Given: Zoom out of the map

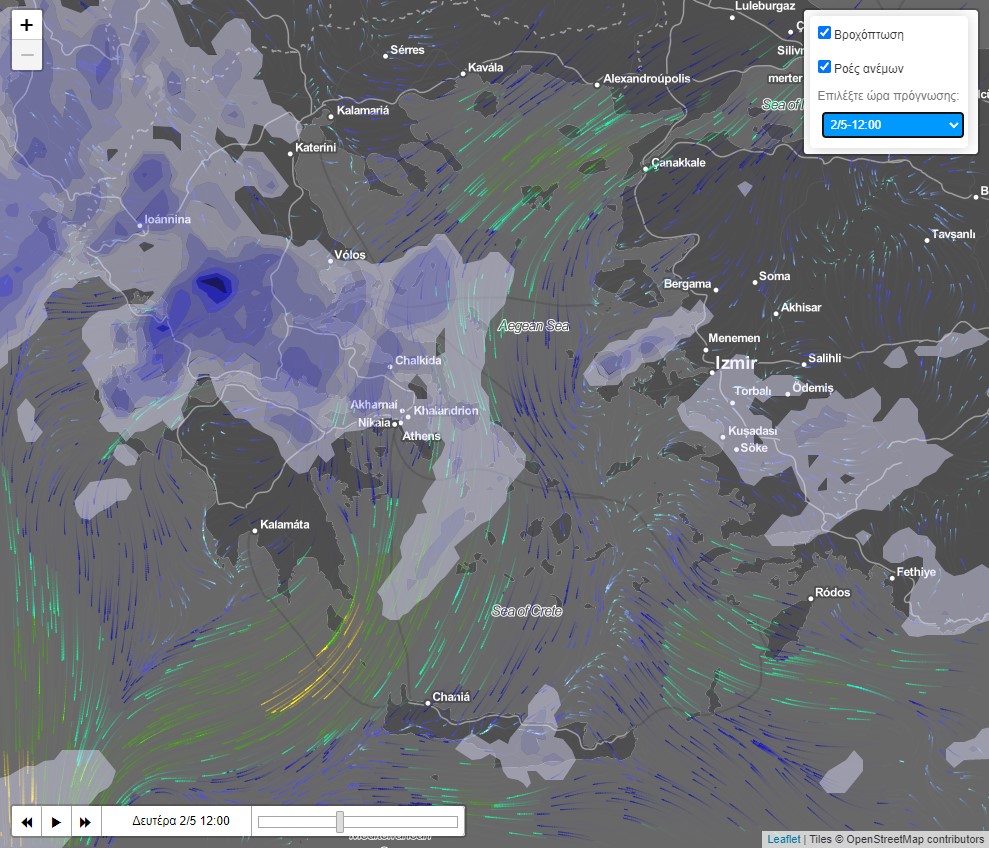Looking at the screenshot, I should (x=27, y=55).
